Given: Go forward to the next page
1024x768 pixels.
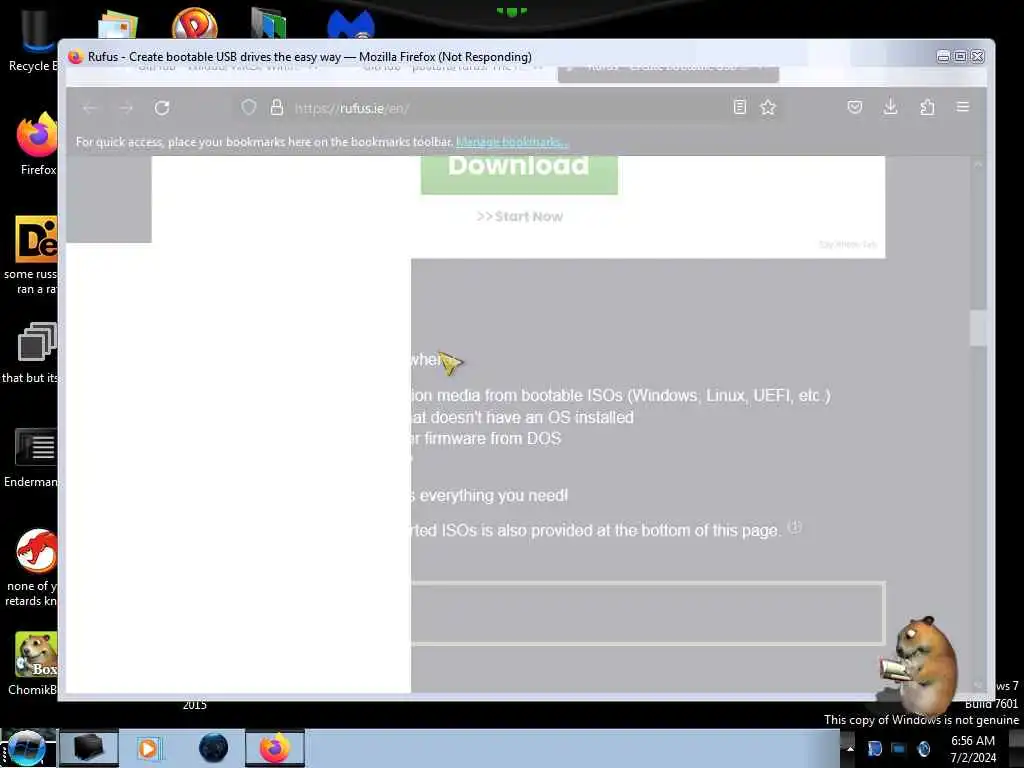Looking at the screenshot, I should 126,108.
